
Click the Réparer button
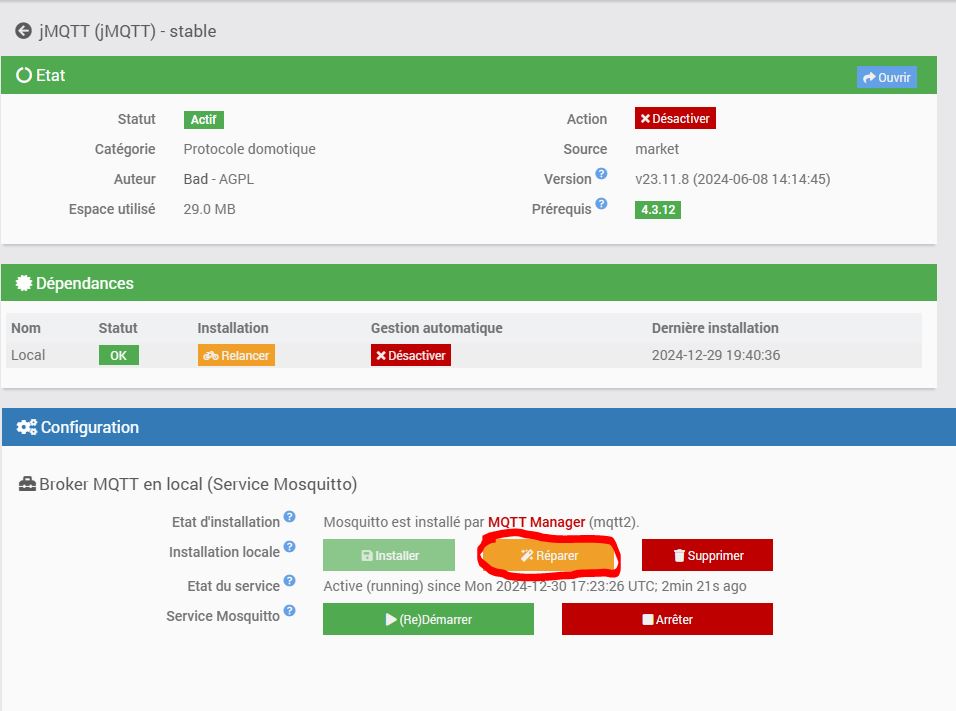click(549, 556)
